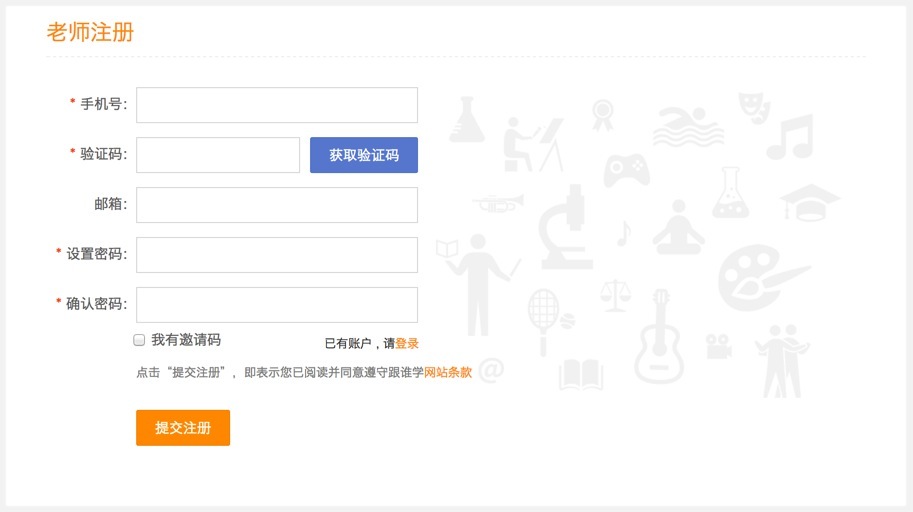Tick the 我有邀请码 checkbox
913x512 pixels.
139,340
